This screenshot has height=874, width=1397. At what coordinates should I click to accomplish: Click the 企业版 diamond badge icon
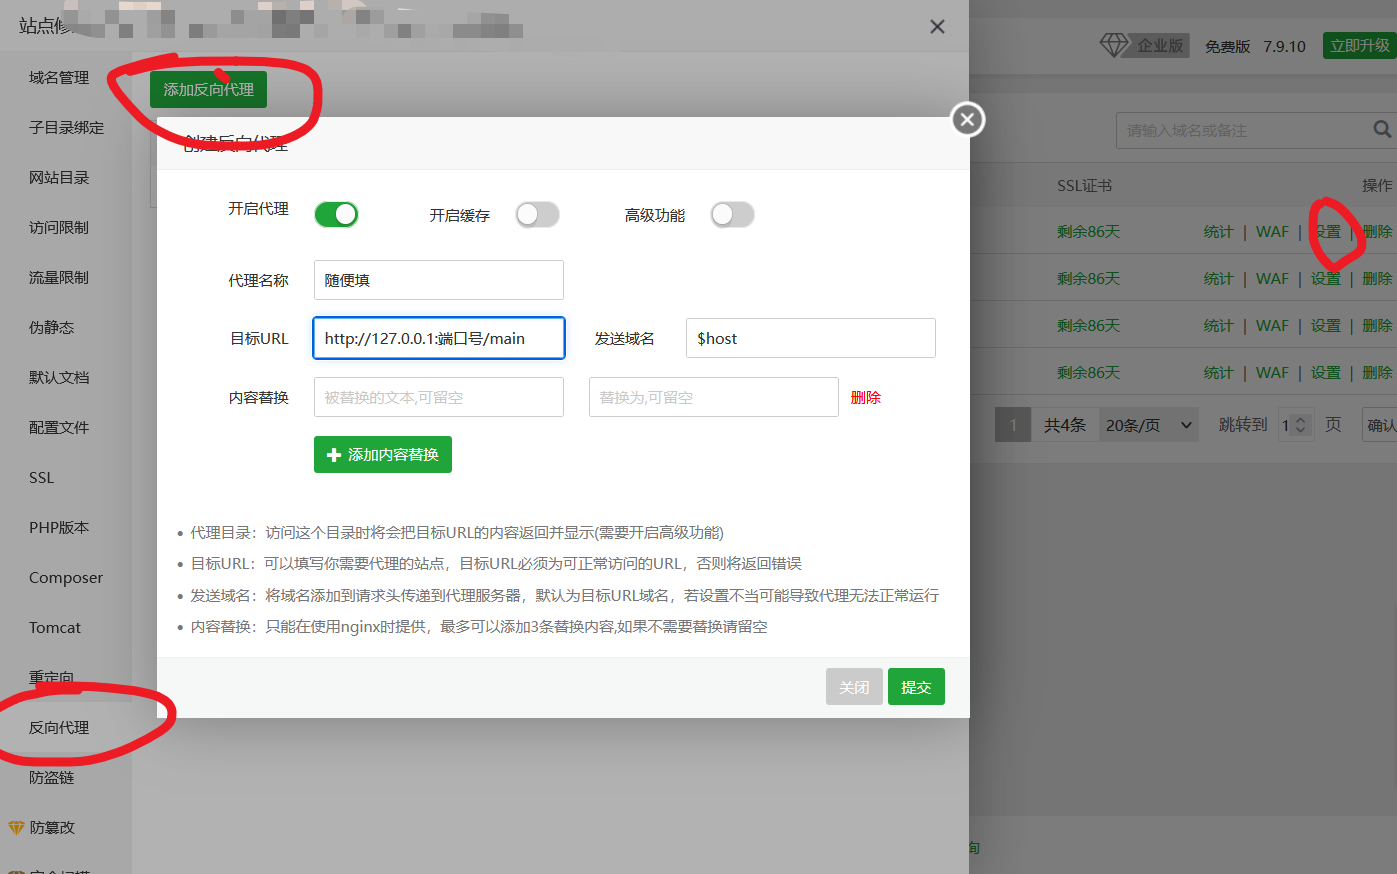tap(1113, 45)
